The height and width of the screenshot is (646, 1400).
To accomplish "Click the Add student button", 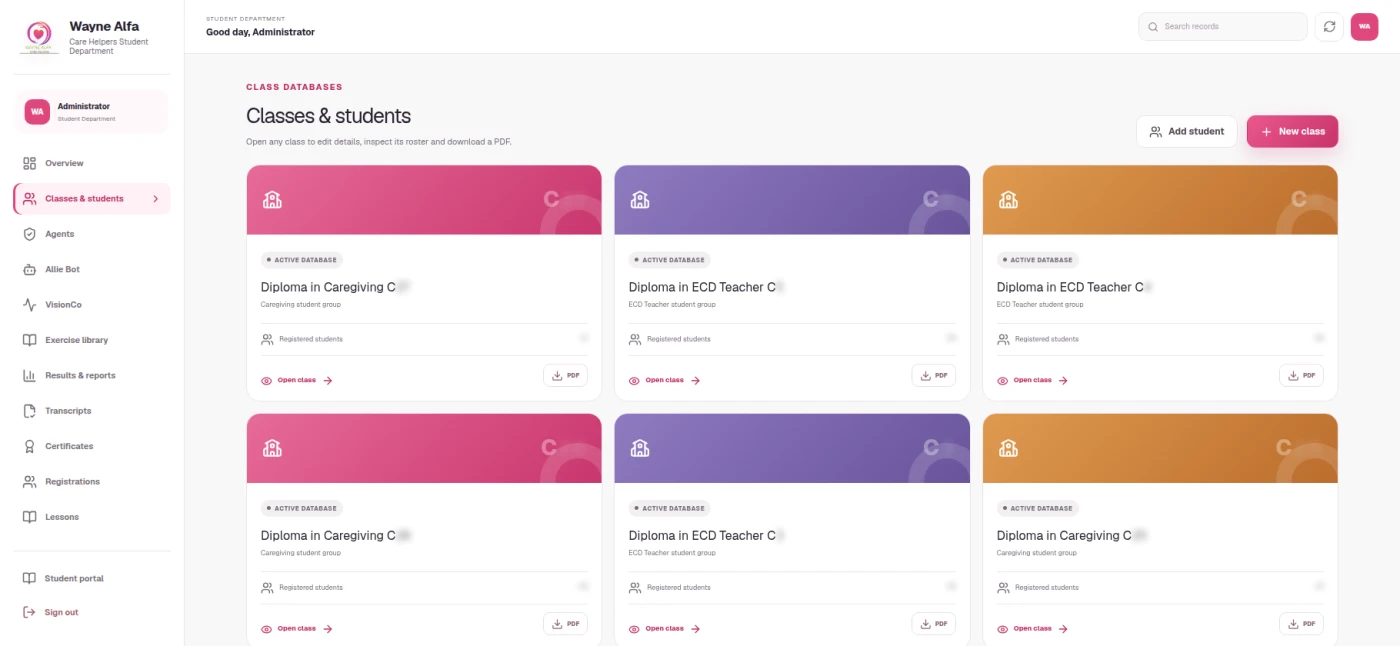I will [1187, 131].
